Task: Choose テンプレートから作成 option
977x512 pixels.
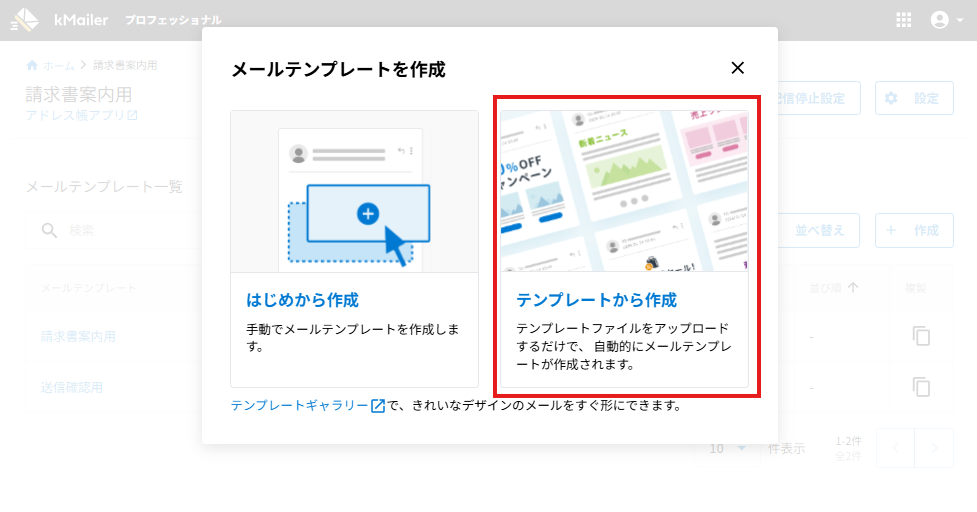Action: point(596,300)
